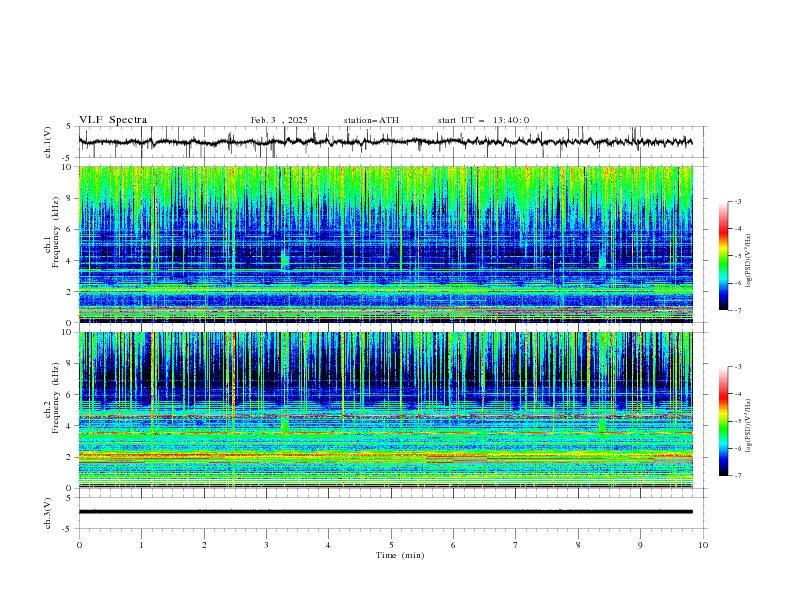Click the "0" tick on the time axis
The width and height of the screenshot is (792, 612).
(79, 545)
